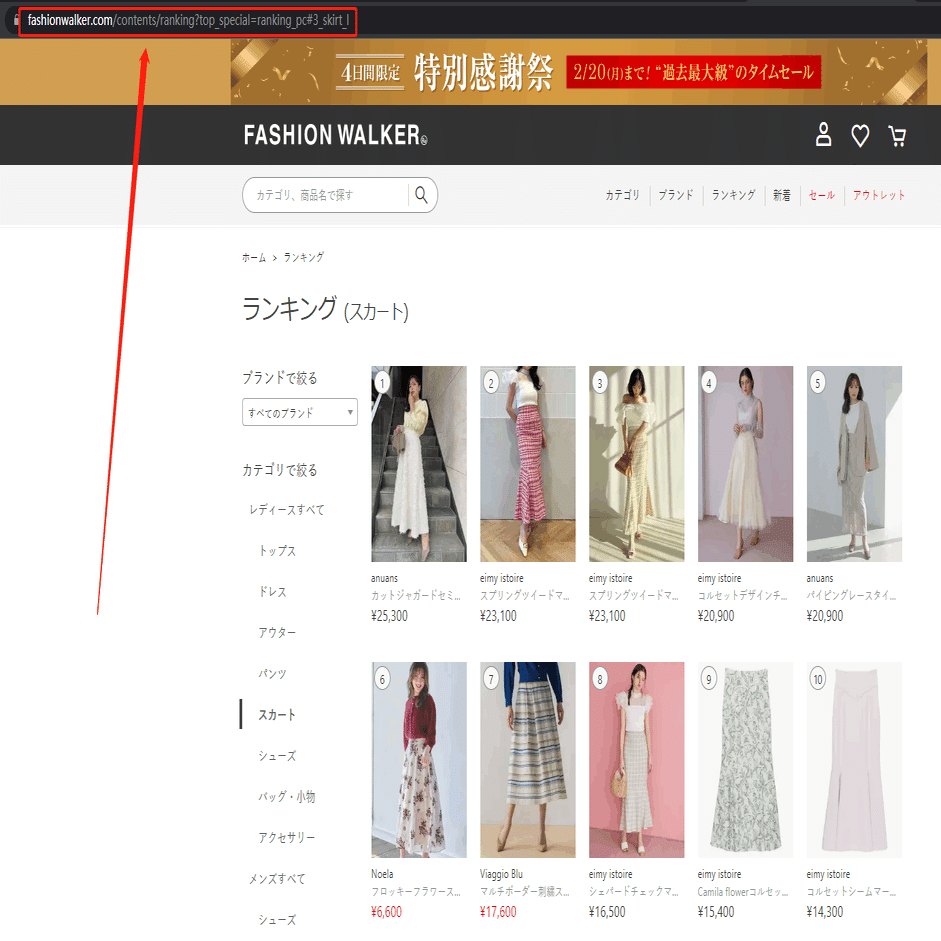Open rank 1 anuans skirt thumbnail
The width and height of the screenshot is (941, 941).
click(x=419, y=464)
